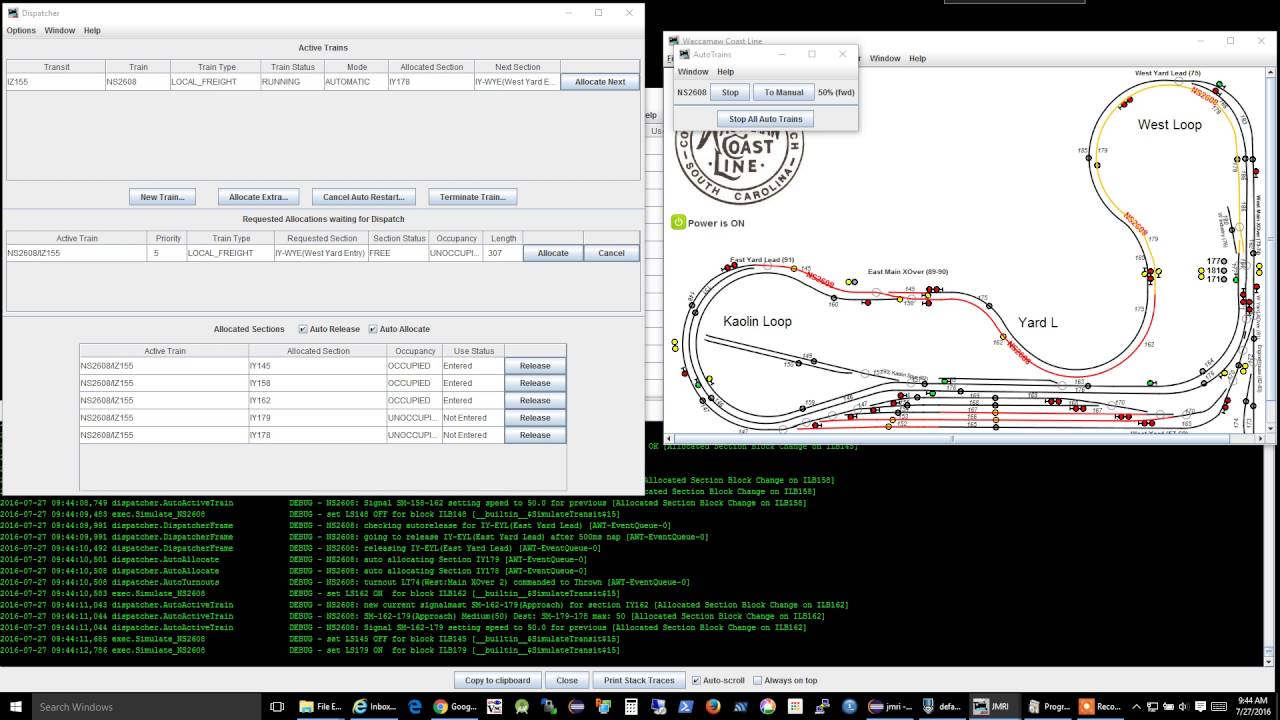Enable the Always on top checkbox
Image resolution: width=1280 pixels, height=720 pixels.
tap(757, 680)
